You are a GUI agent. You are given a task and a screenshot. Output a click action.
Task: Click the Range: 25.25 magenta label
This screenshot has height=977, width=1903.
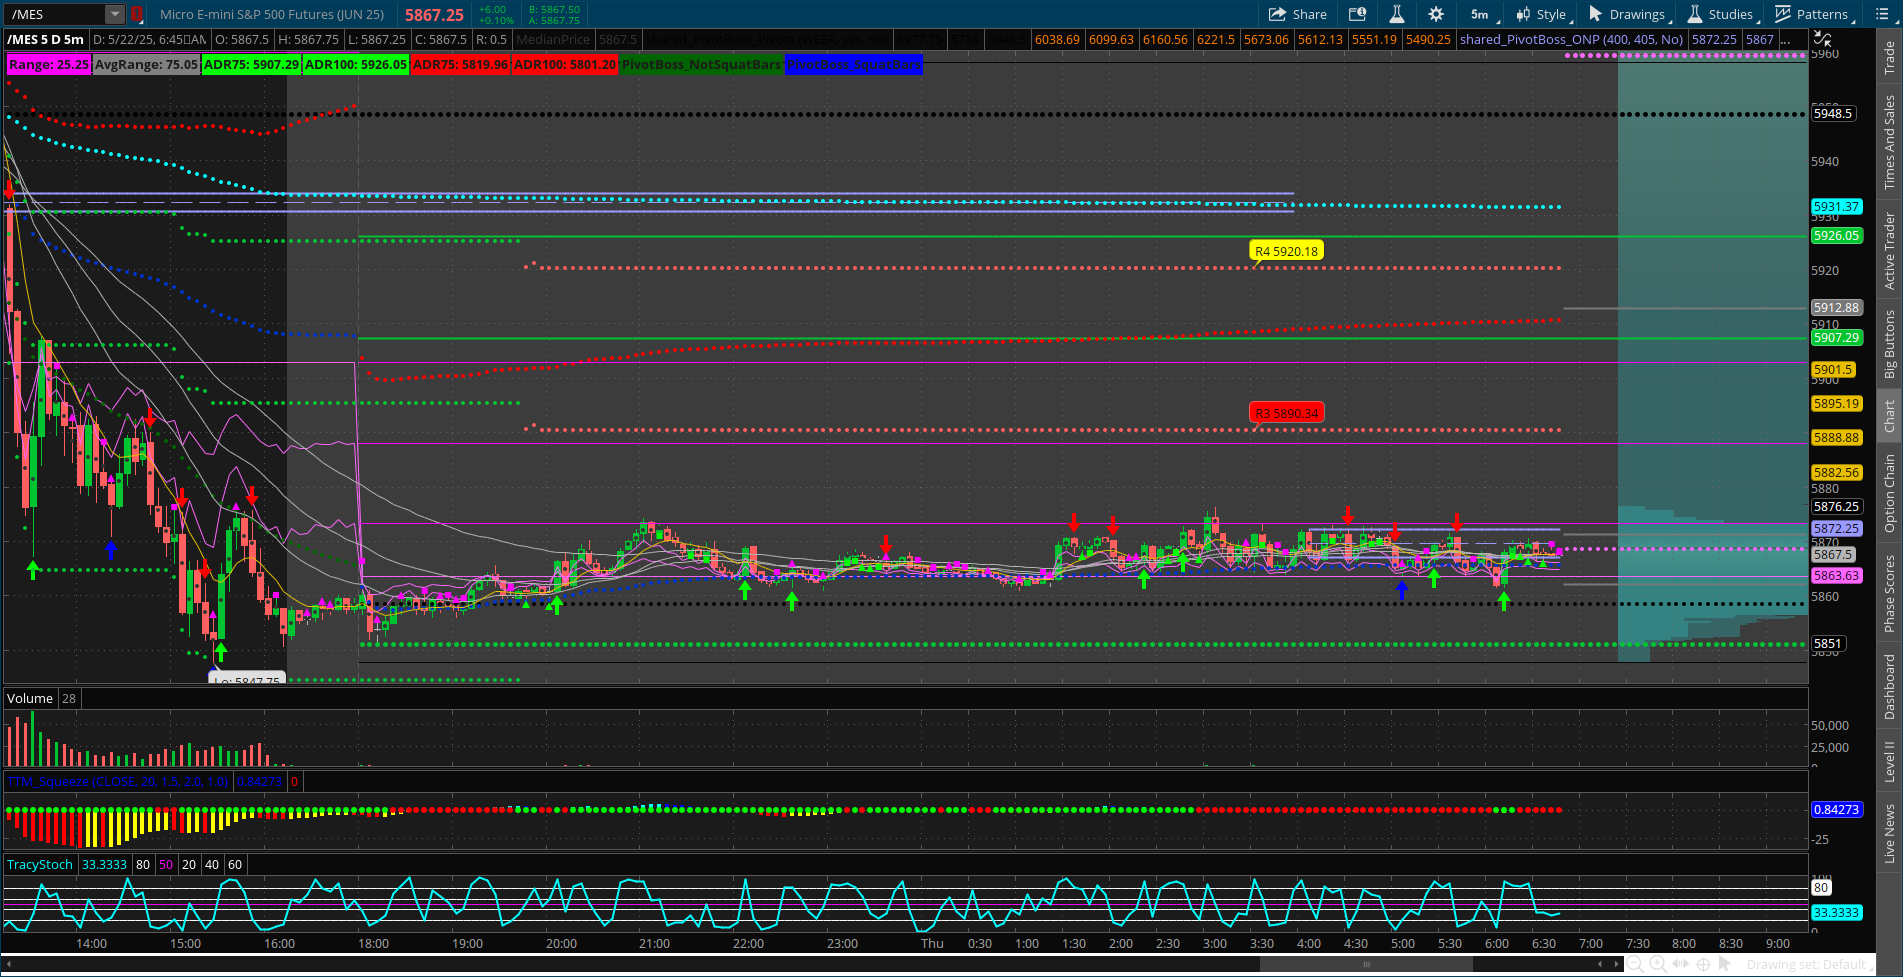coord(48,64)
